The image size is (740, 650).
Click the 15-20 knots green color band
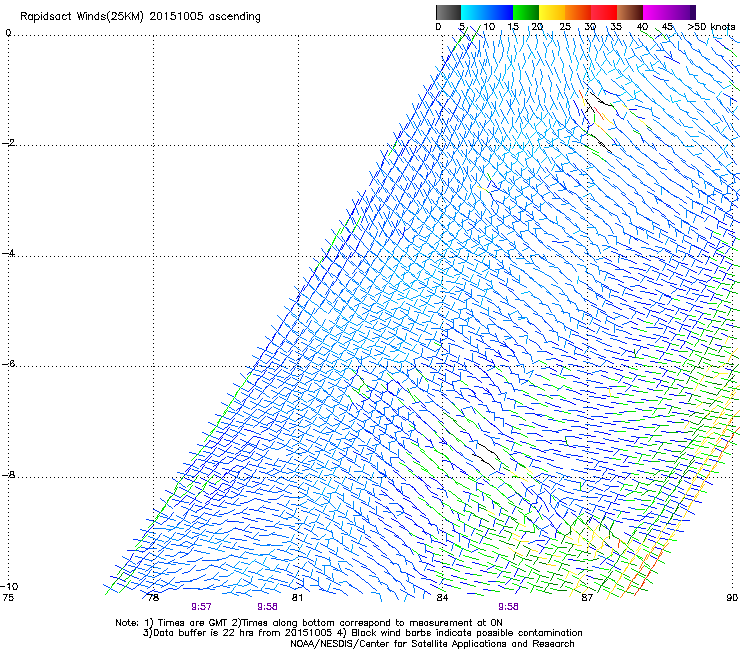pos(526,12)
